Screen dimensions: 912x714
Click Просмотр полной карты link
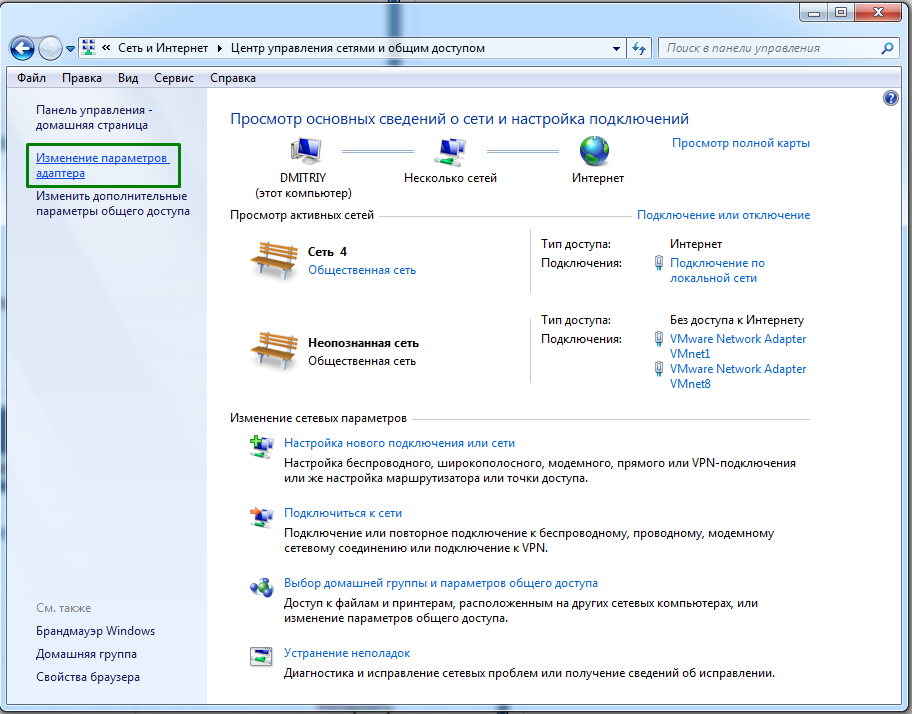pyautogui.click(x=740, y=143)
